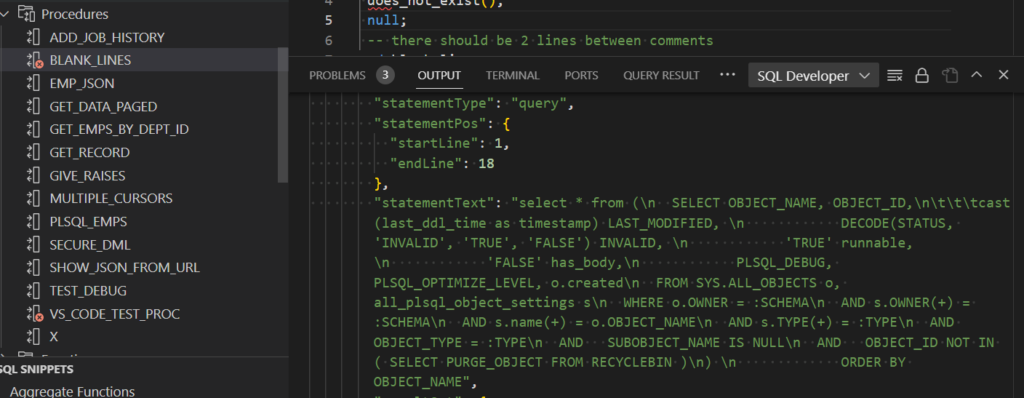Click the MULTIPLE_CURSORS procedure icon
The height and width of the screenshot is (398, 1024).
point(33,198)
